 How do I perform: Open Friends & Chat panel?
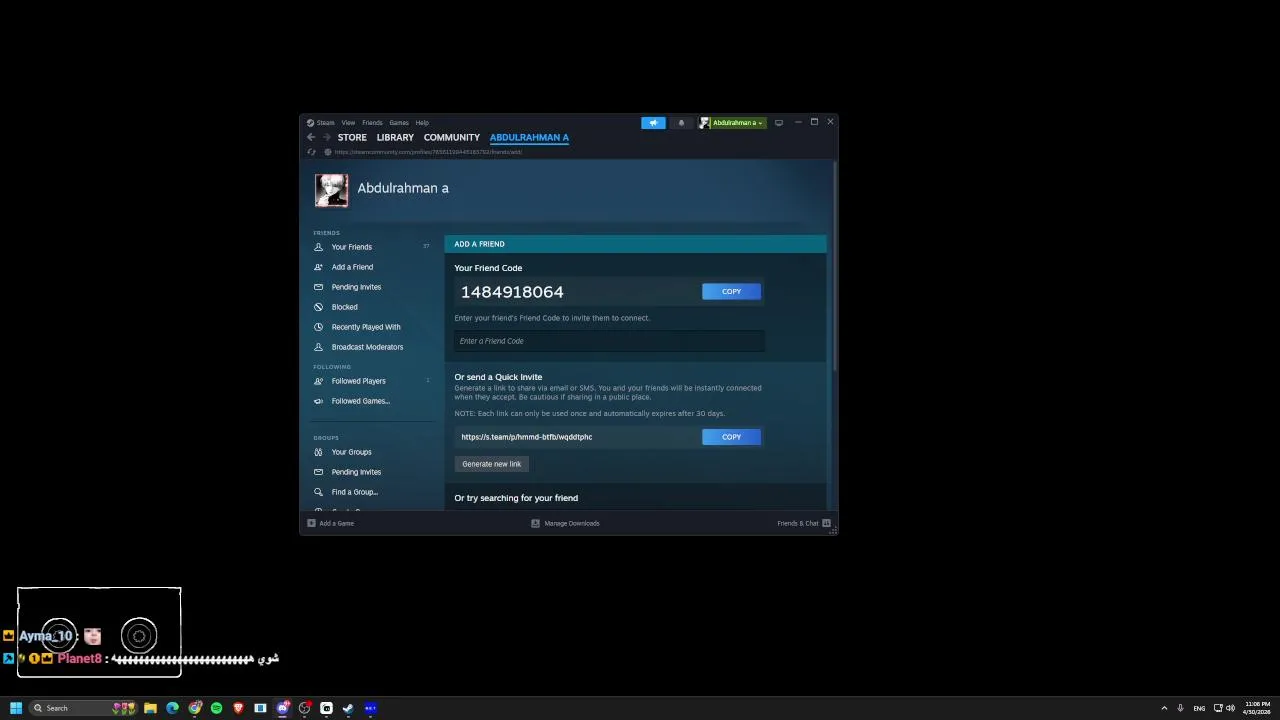(804, 523)
